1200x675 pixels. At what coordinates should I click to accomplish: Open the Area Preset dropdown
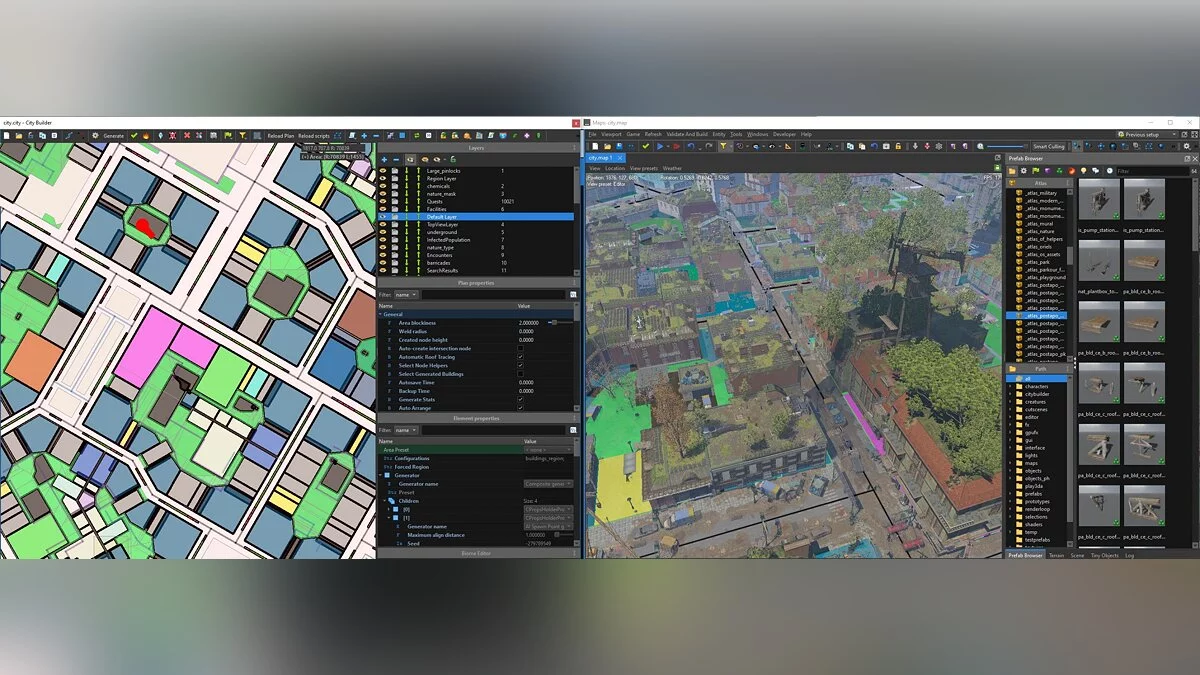pyautogui.click(x=548, y=450)
